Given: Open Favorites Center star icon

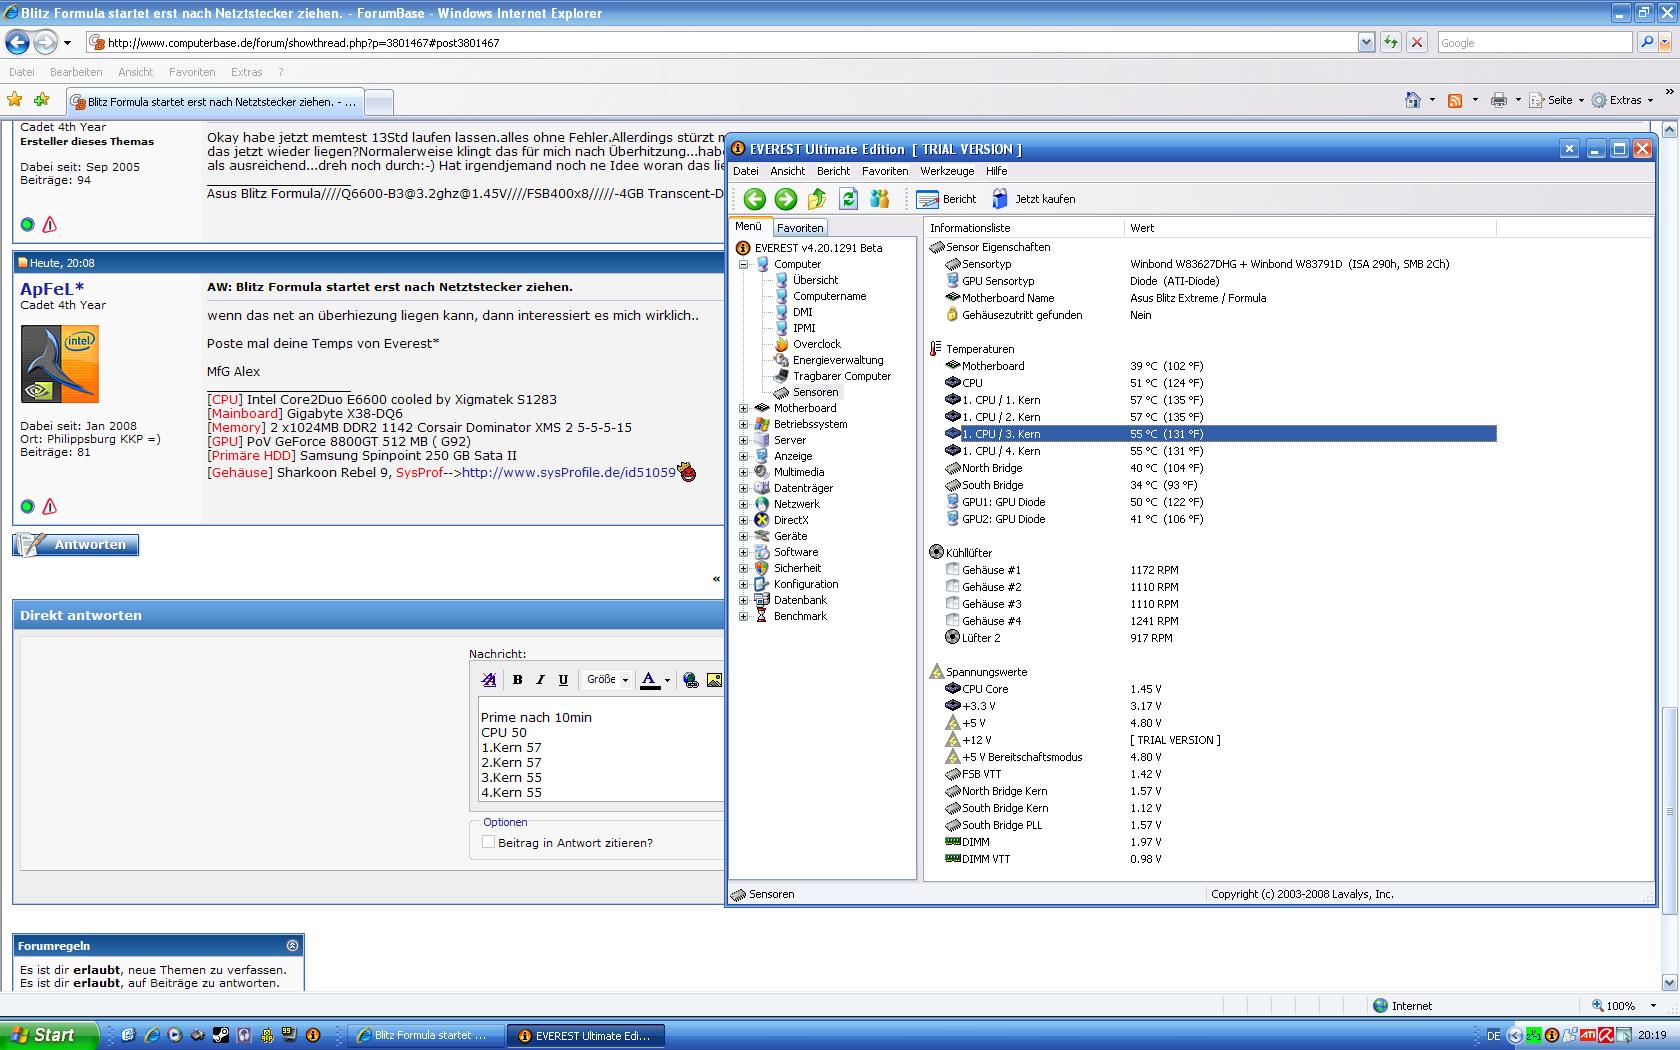Looking at the screenshot, I should (x=15, y=100).
